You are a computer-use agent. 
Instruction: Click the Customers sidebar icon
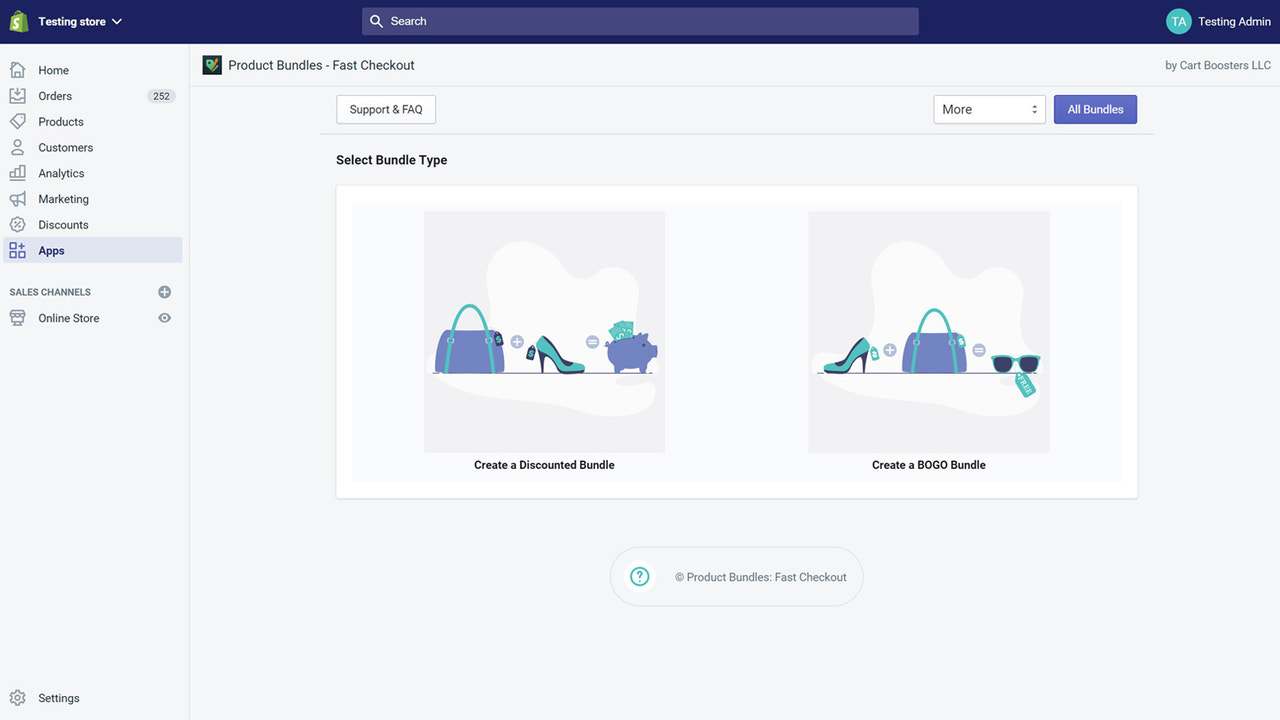[17, 147]
